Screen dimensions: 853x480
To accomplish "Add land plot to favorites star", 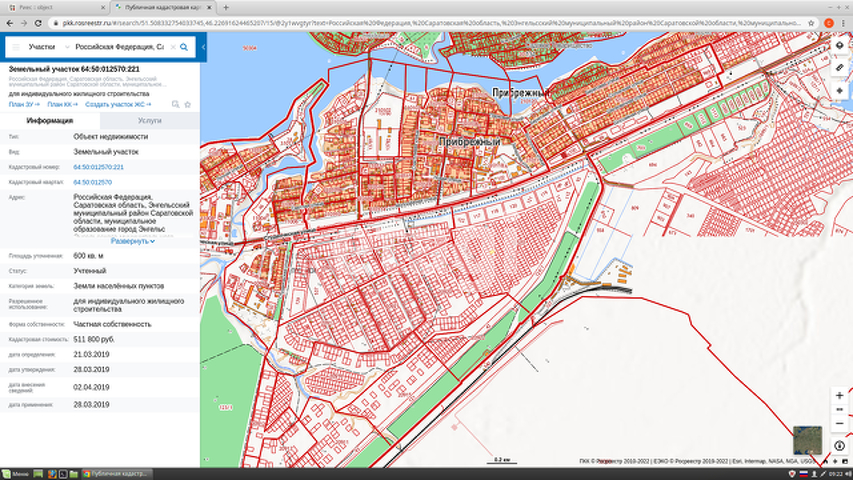I will coord(187,104).
